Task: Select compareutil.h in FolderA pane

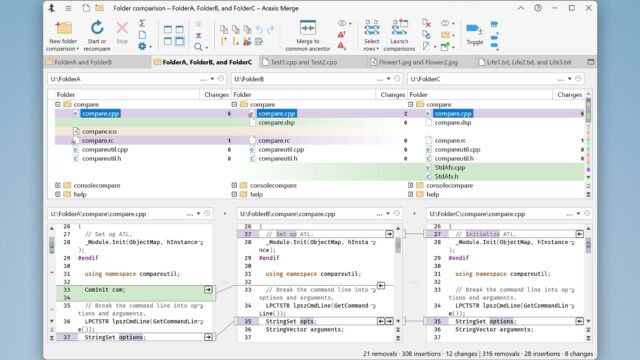Action: point(102,158)
